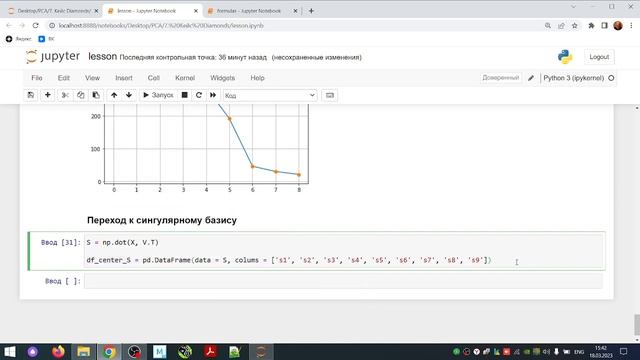
Task: Click the kernel idle circle indicator
Action: (x=611, y=78)
